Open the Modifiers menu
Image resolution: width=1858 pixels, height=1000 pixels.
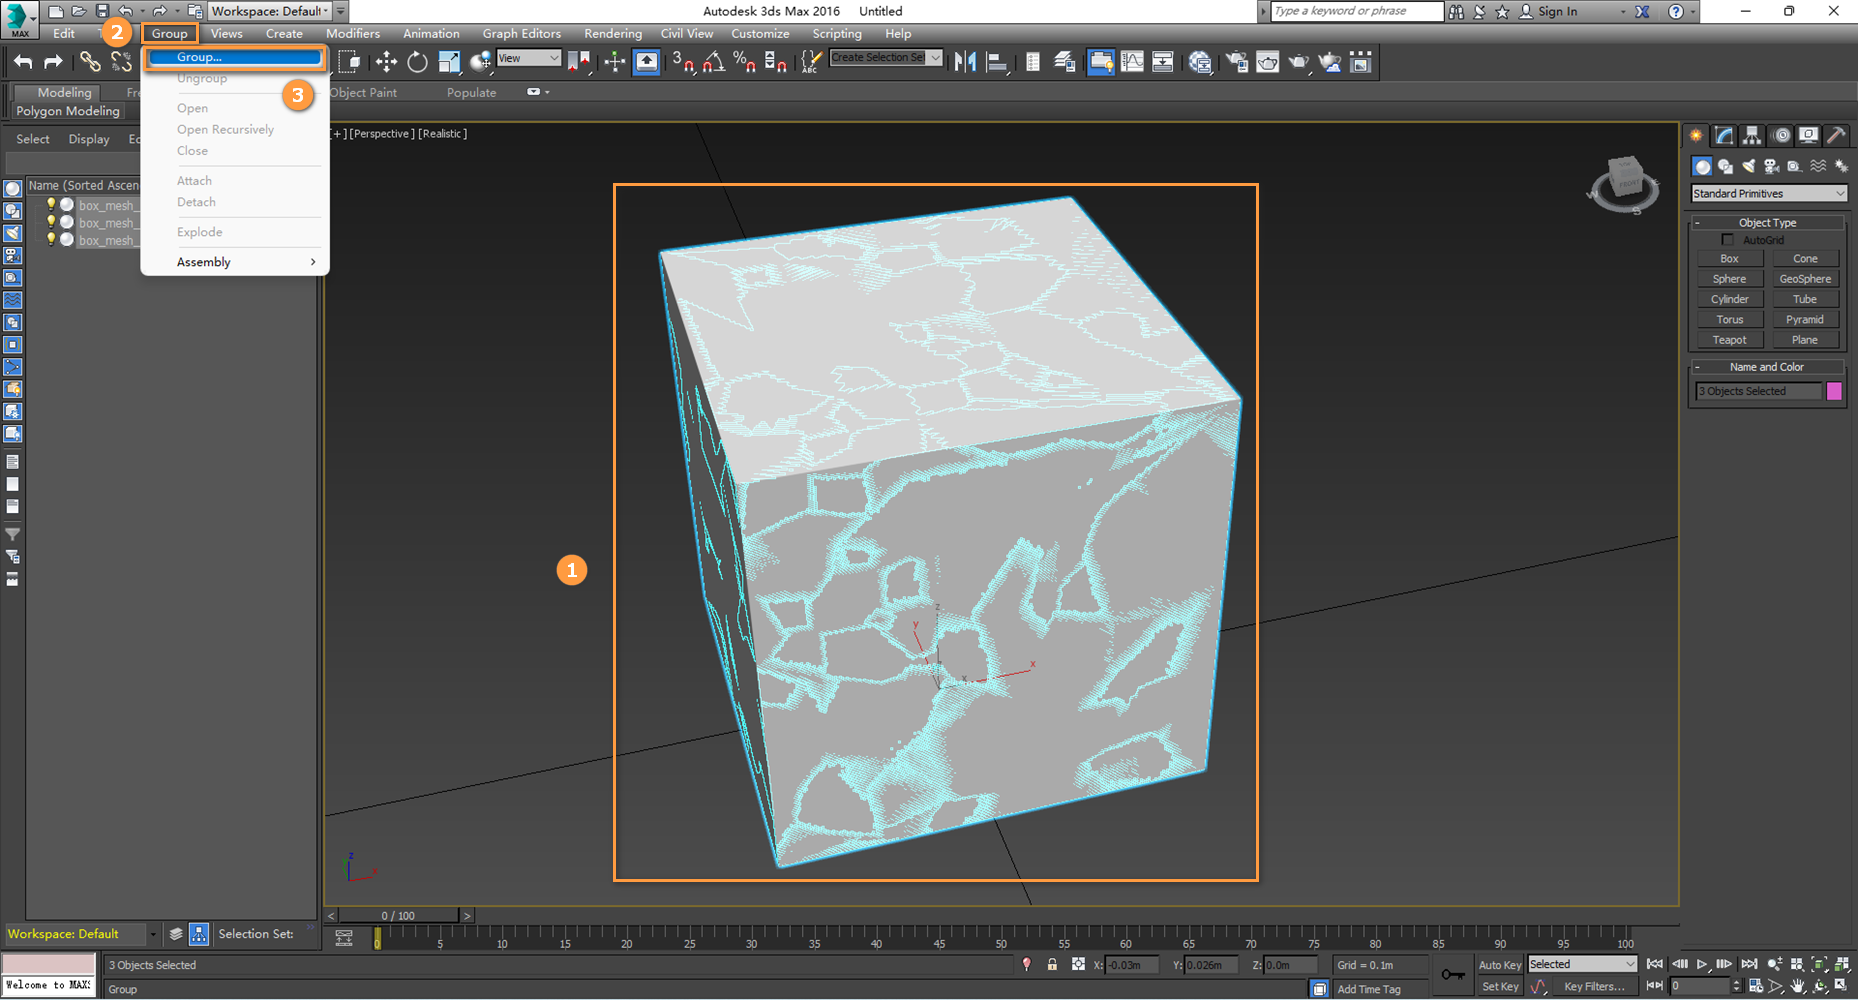pyautogui.click(x=353, y=34)
